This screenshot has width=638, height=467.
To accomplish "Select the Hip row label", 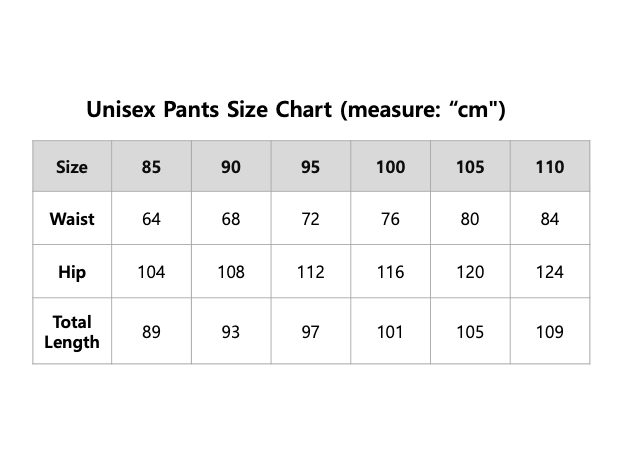I will pyautogui.click(x=72, y=271).
